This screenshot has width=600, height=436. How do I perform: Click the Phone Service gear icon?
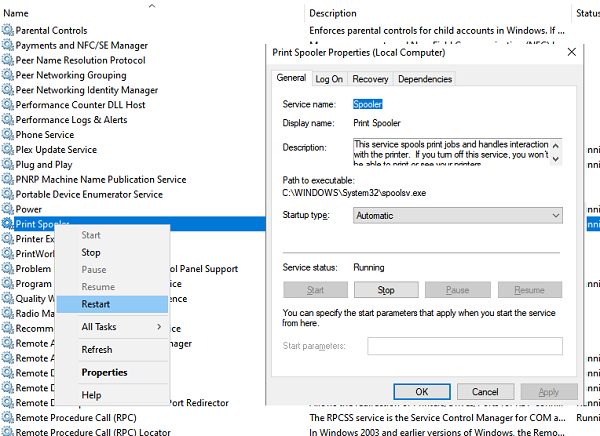(x=7, y=134)
